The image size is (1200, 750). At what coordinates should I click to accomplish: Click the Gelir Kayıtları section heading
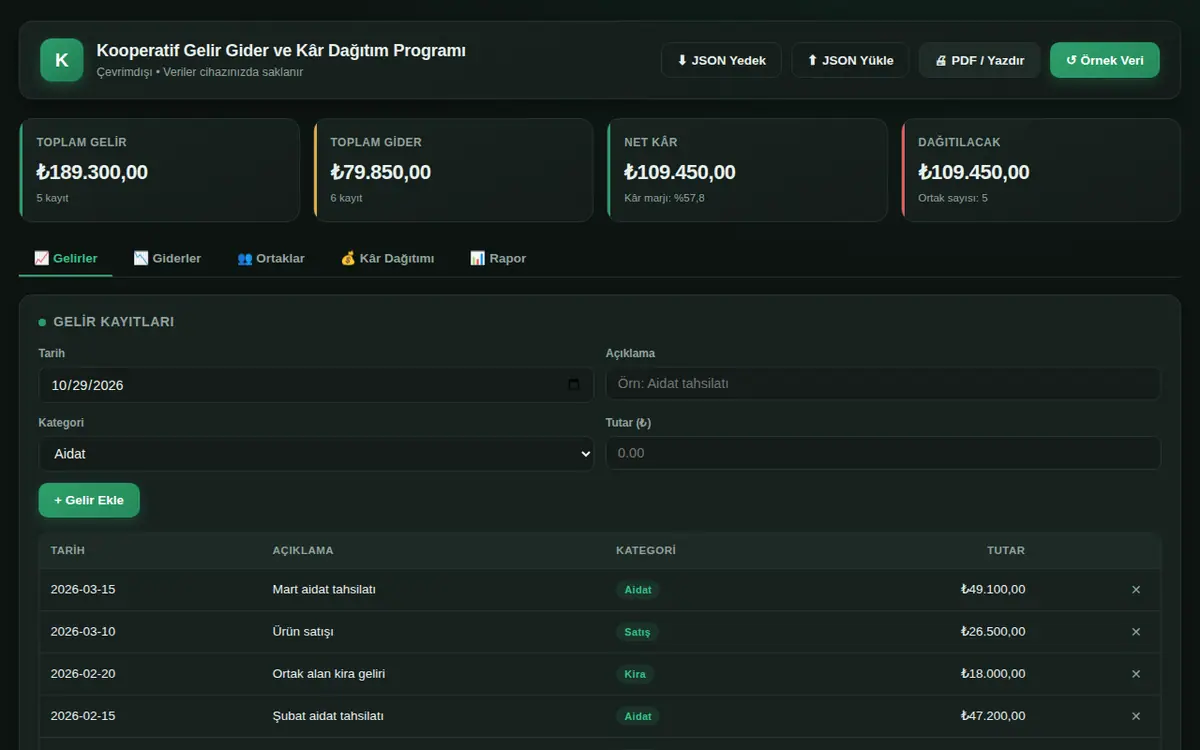click(x=114, y=322)
